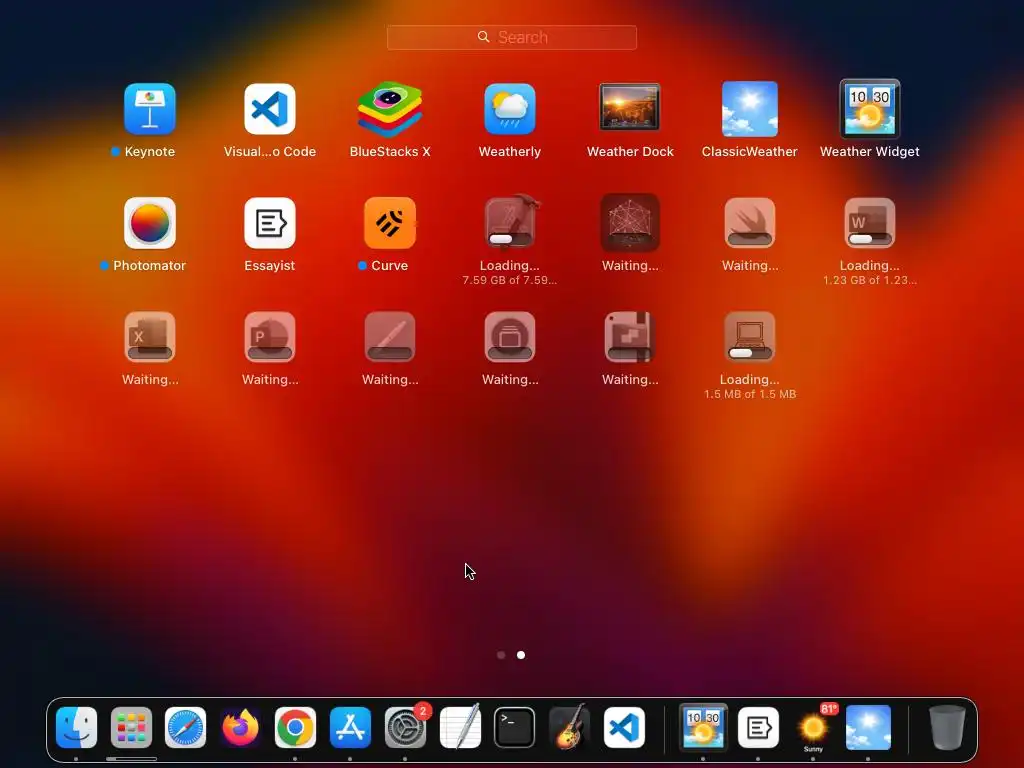This screenshot has width=1024, height=768.
Task: Open Safari from the Dock
Action: click(x=185, y=728)
